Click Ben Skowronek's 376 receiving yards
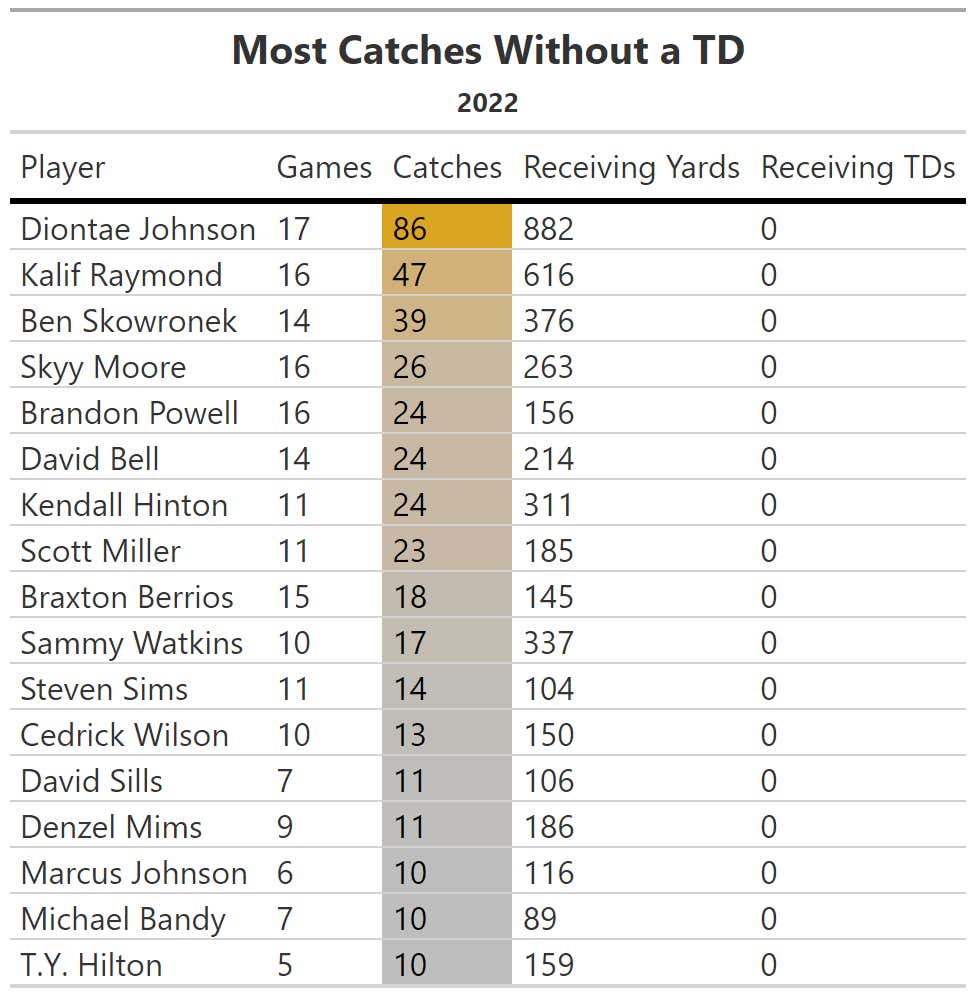976x996 pixels. (x=549, y=321)
